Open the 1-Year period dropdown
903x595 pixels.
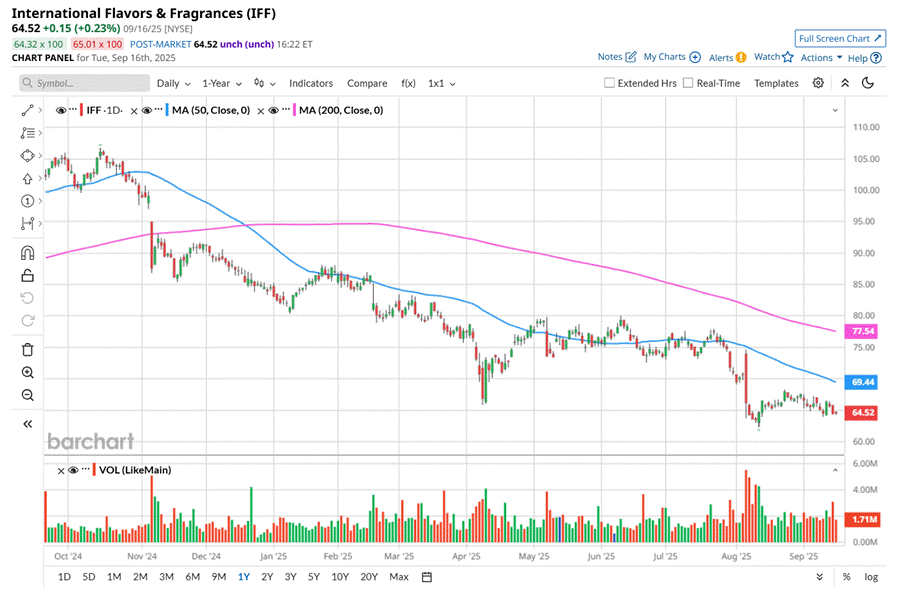[222, 83]
